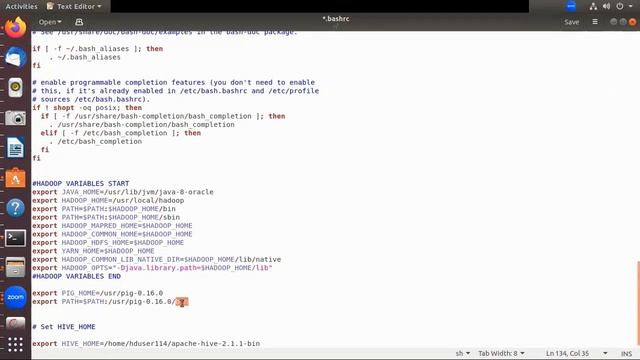Save the .bashrc file
Viewport: 640px width, 360px height.
[x=571, y=22]
